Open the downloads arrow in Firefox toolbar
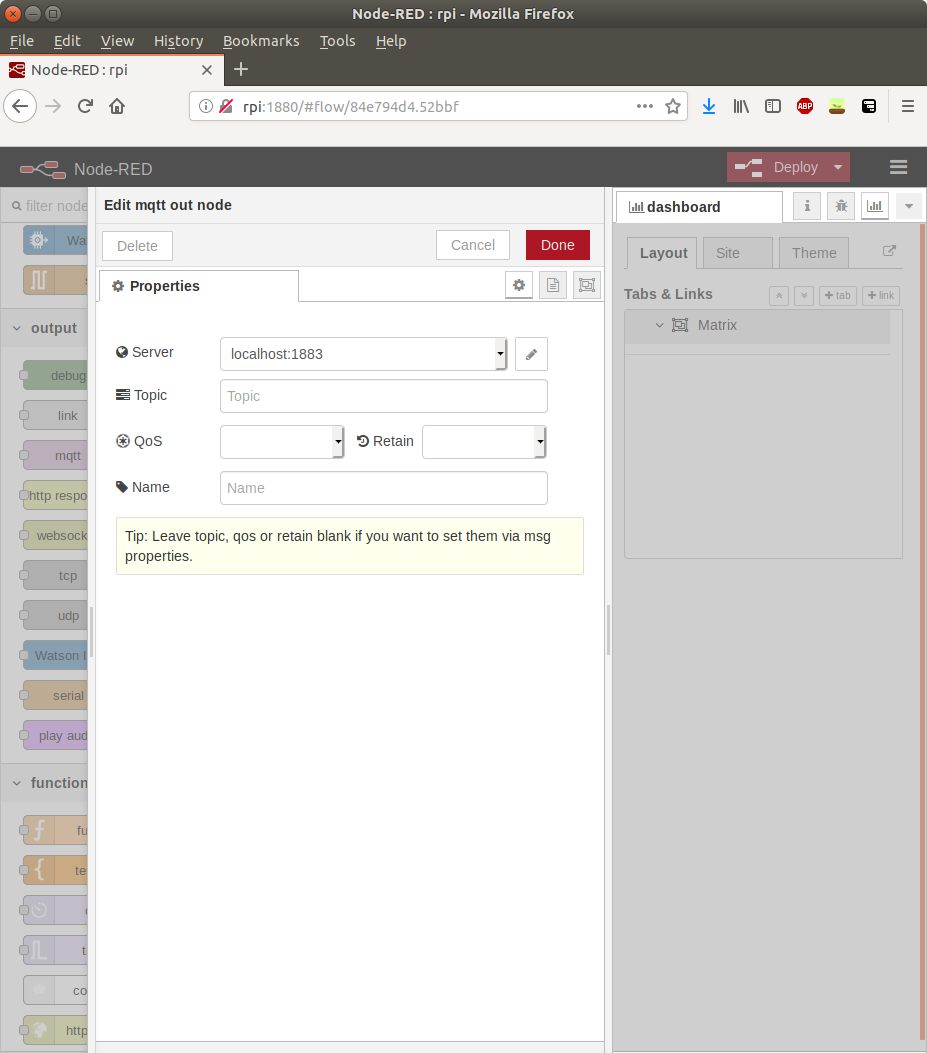This screenshot has width=927, height=1053. coord(709,106)
